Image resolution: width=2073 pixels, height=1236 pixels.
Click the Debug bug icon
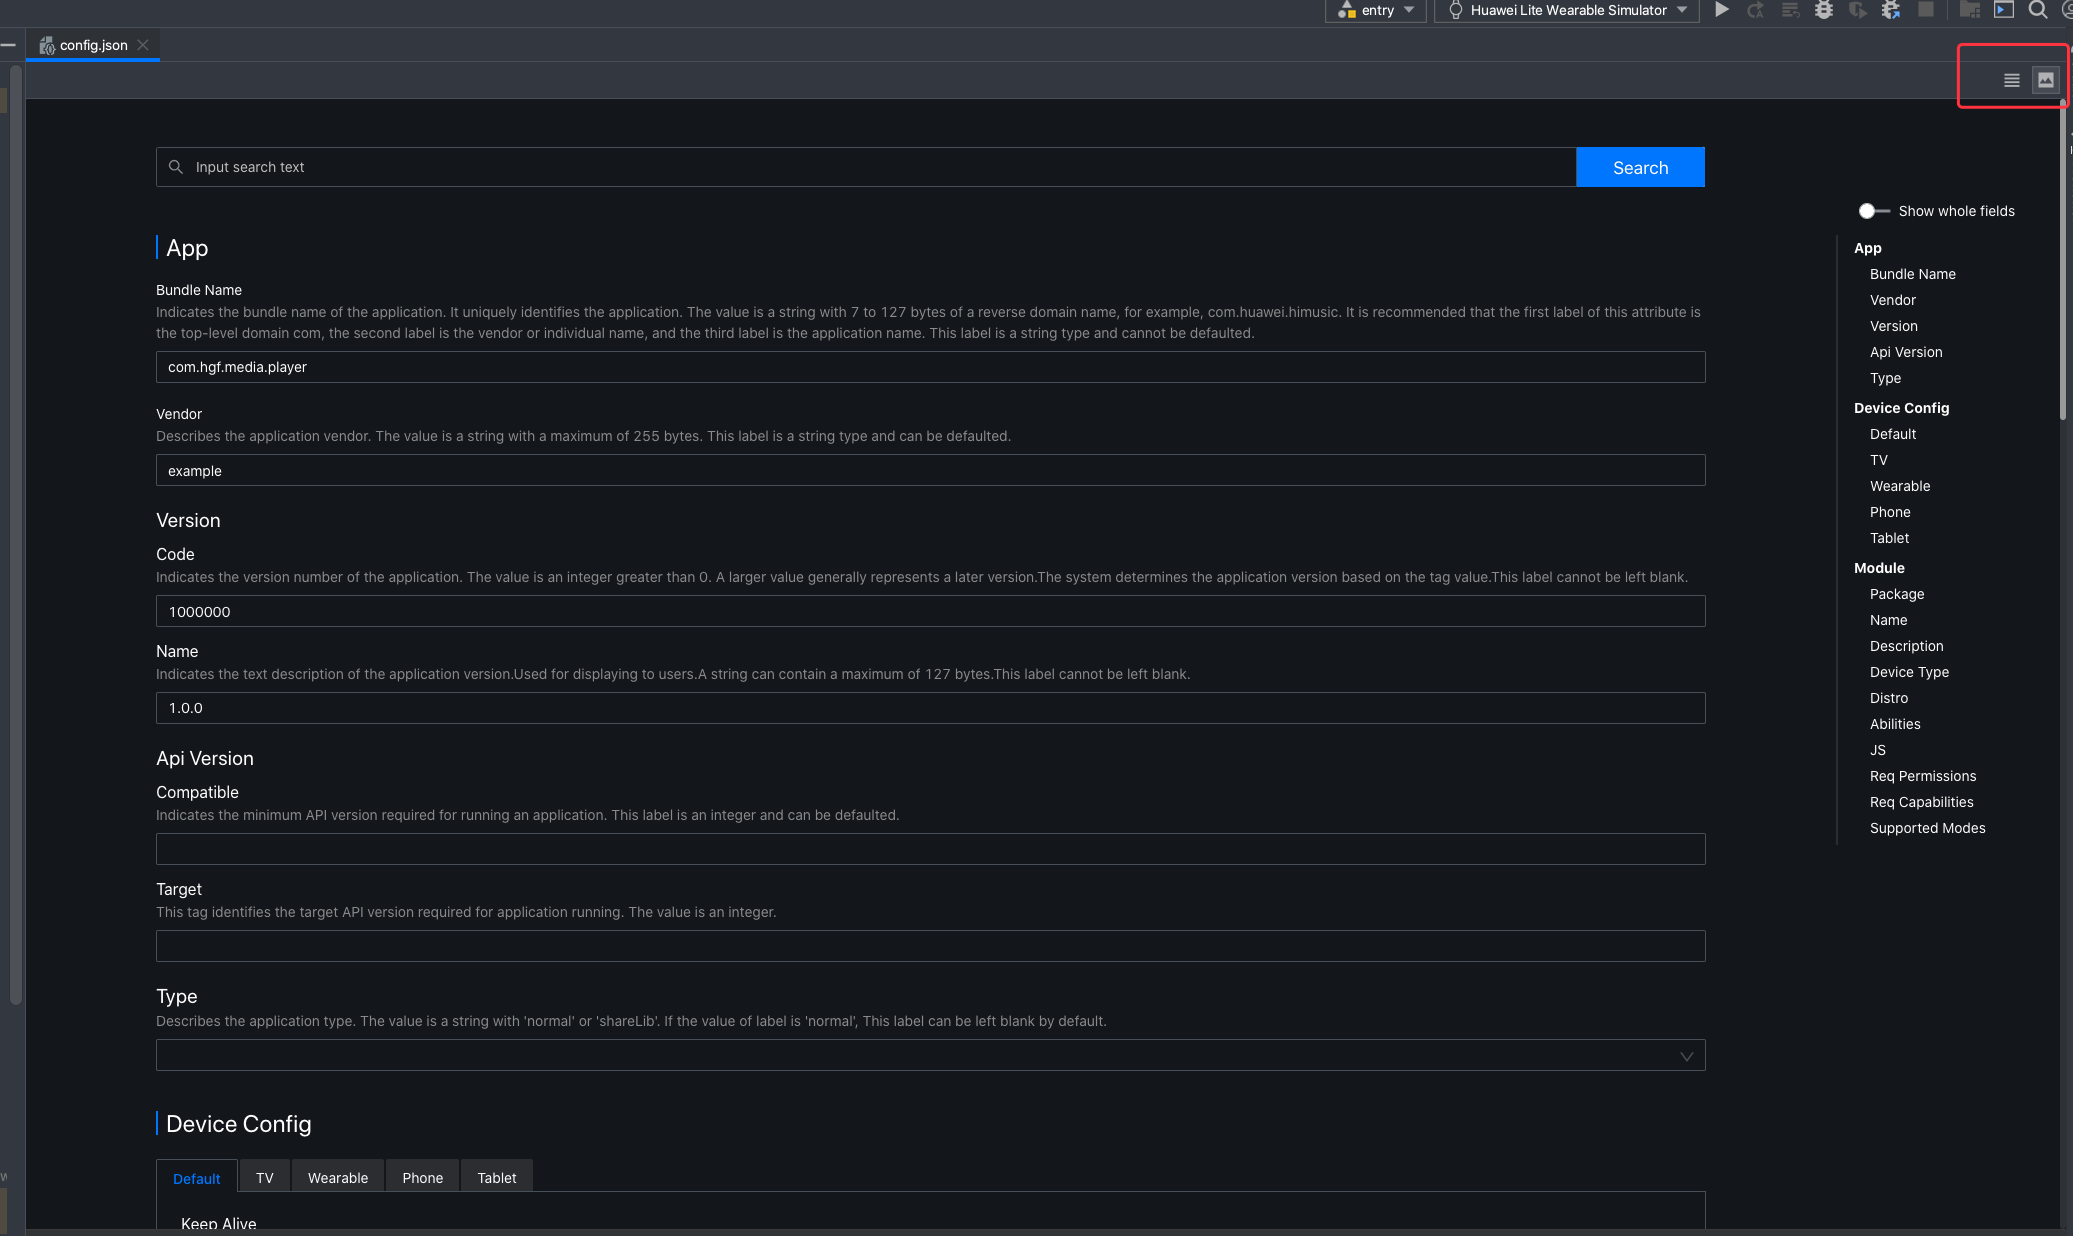pos(1824,10)
